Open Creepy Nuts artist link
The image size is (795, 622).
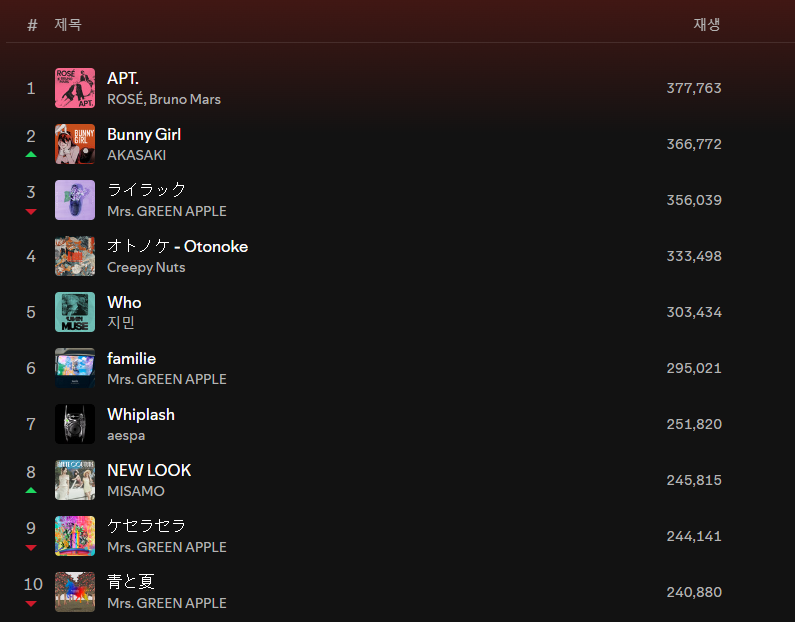(x=146, y=267)
